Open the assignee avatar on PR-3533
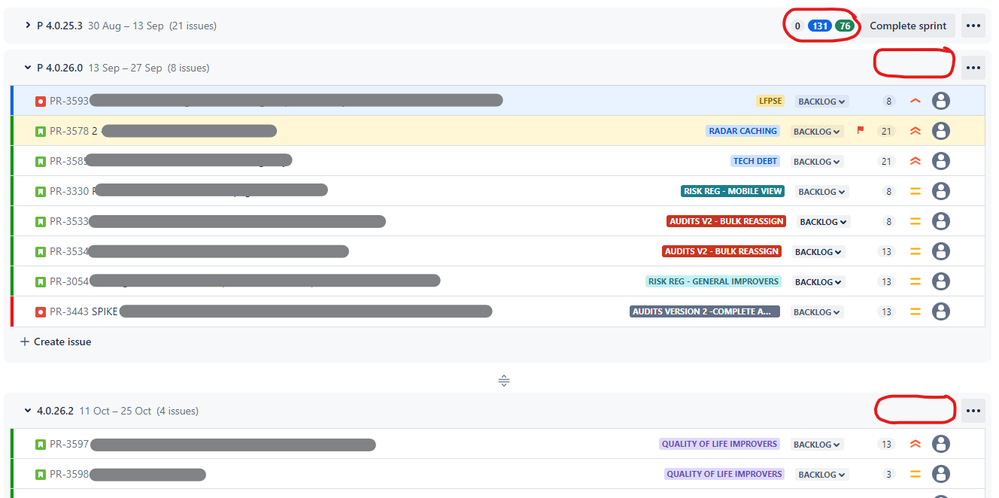 [x=941, y=221]
